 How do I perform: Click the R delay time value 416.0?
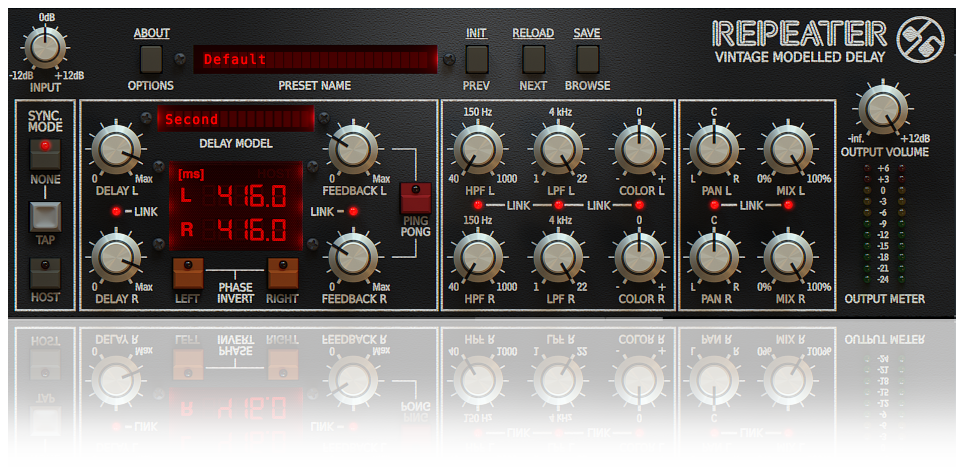[252, 229]
